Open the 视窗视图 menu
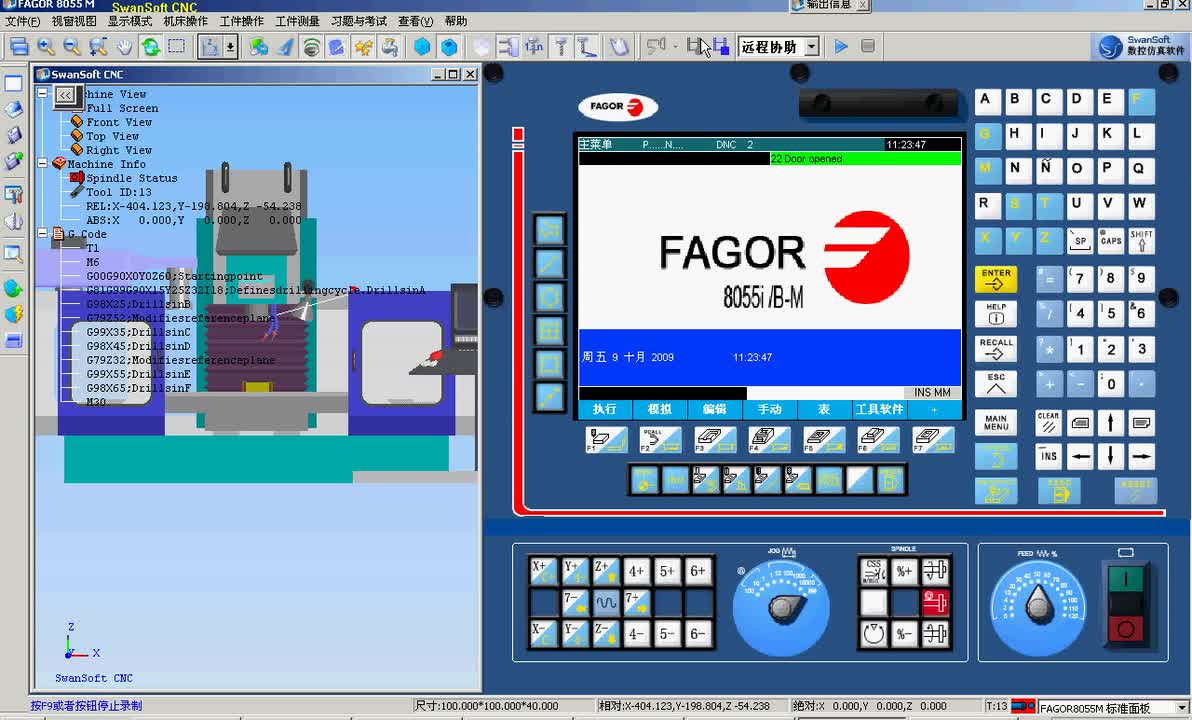Screen dimensions: 1192x720 pyautogui.click(x=74, y=21)
